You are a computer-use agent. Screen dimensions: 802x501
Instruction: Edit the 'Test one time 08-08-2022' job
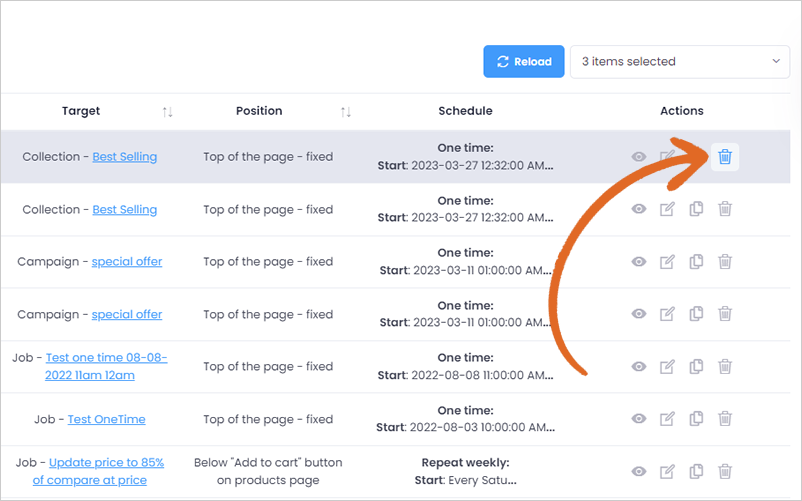tap(667, 367)
